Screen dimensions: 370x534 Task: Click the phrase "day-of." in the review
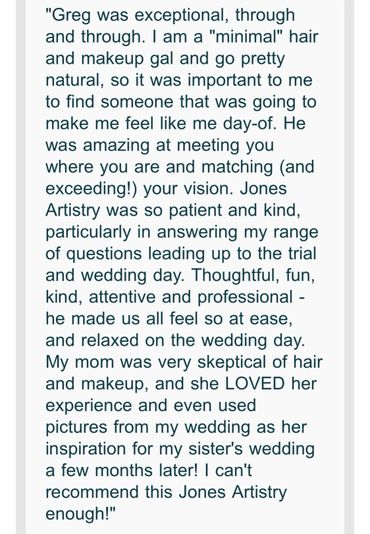coord(249,124)
